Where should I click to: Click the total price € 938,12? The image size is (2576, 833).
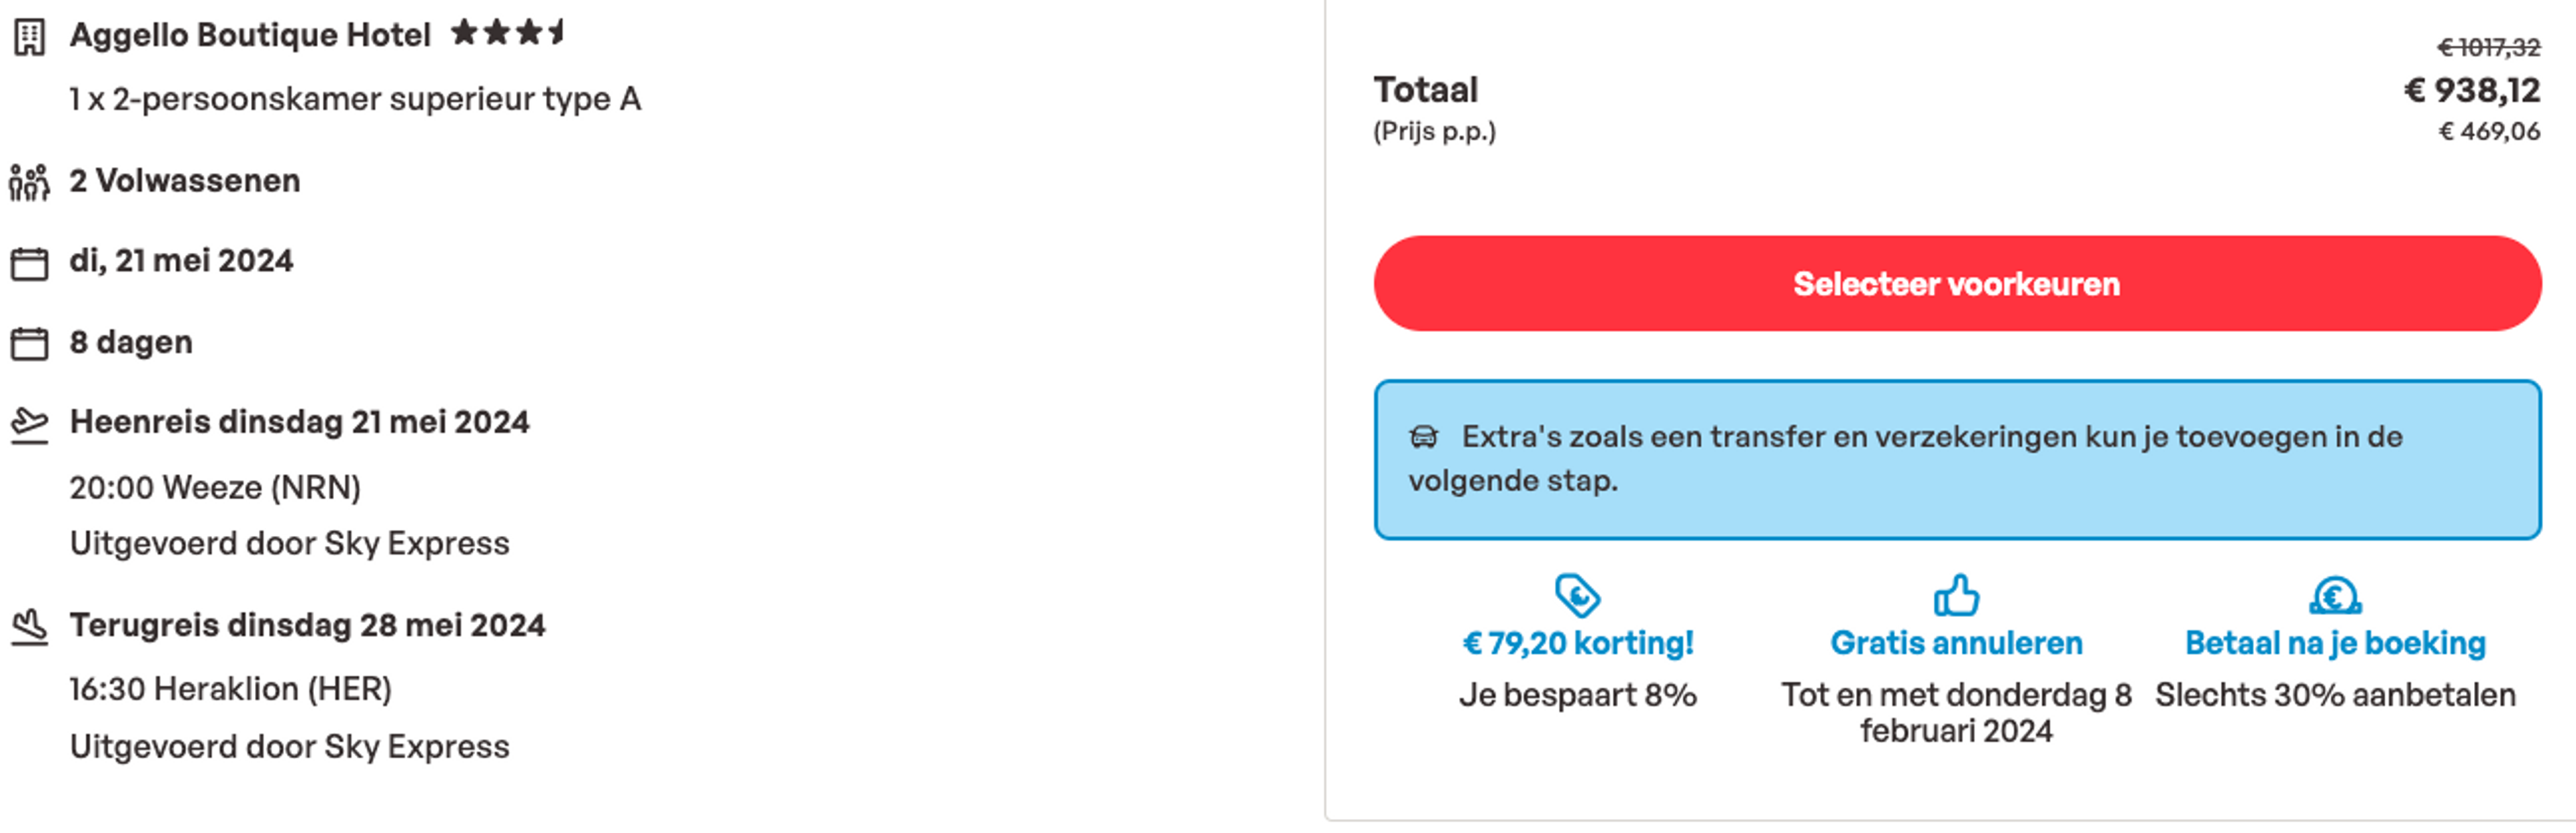point(2471,91)
